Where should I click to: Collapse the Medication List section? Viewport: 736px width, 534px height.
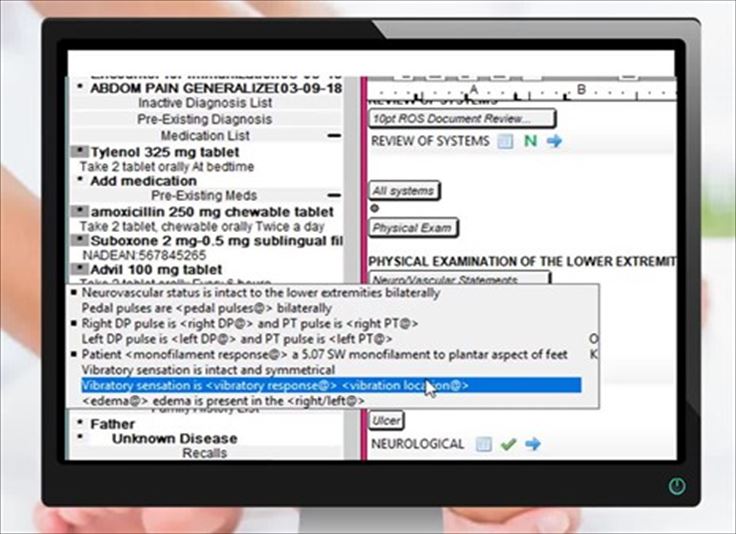click(334, 135)
